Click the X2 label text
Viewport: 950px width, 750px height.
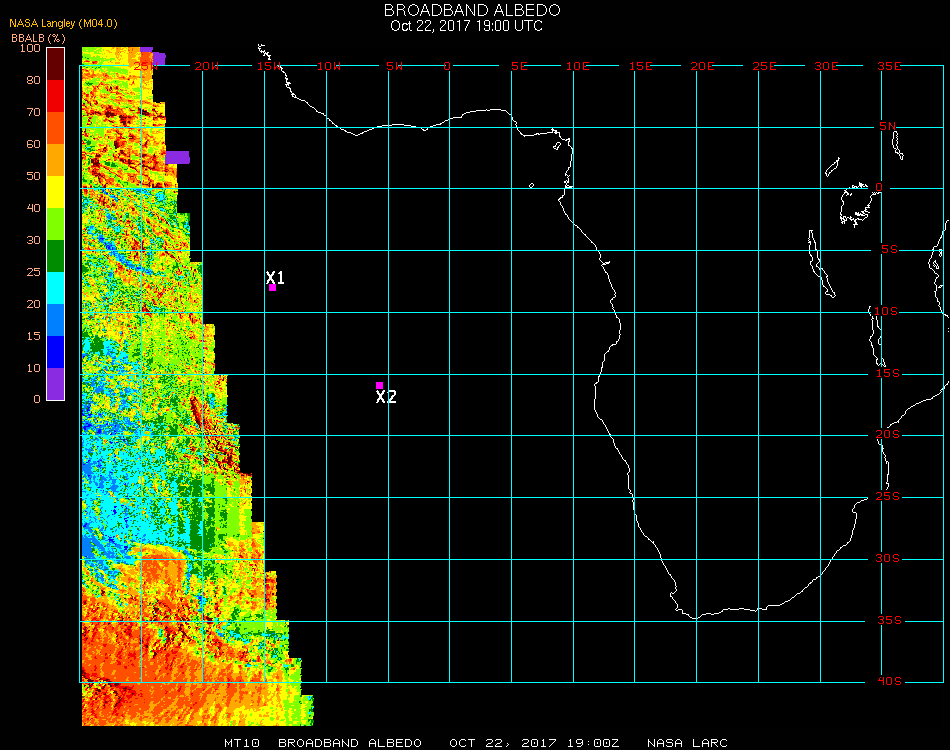click(x=386, y=397)
